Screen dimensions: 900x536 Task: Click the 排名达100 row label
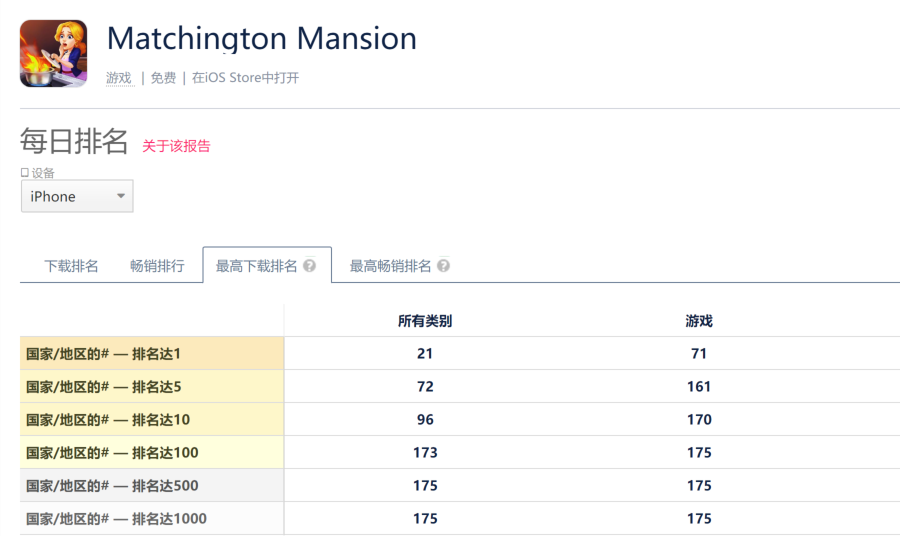click(x=112, y=452)
